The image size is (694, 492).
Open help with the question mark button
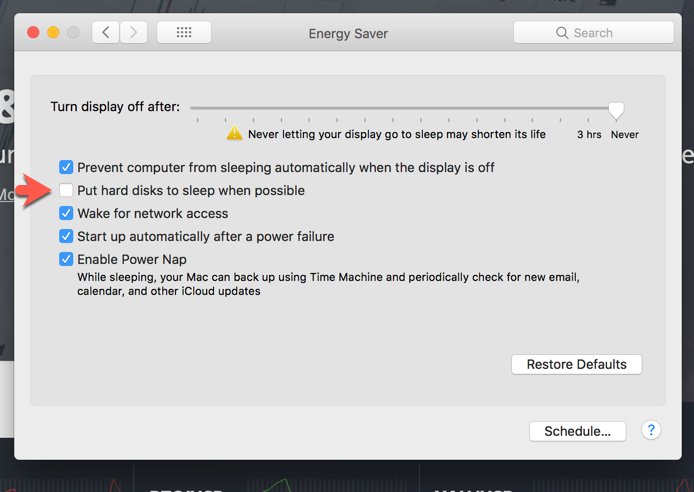coord(651,430)
